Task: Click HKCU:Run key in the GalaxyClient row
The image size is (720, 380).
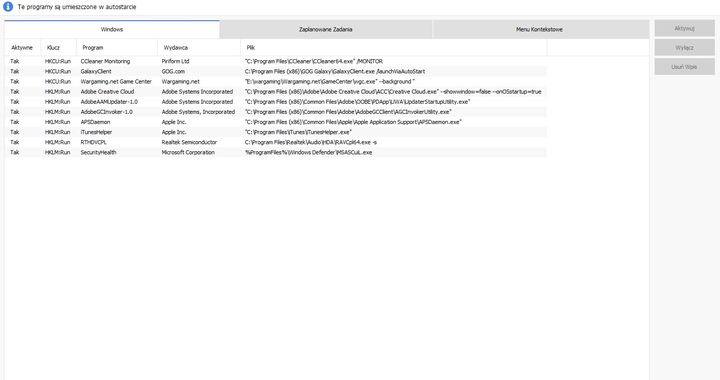Action: coord(58,72)
